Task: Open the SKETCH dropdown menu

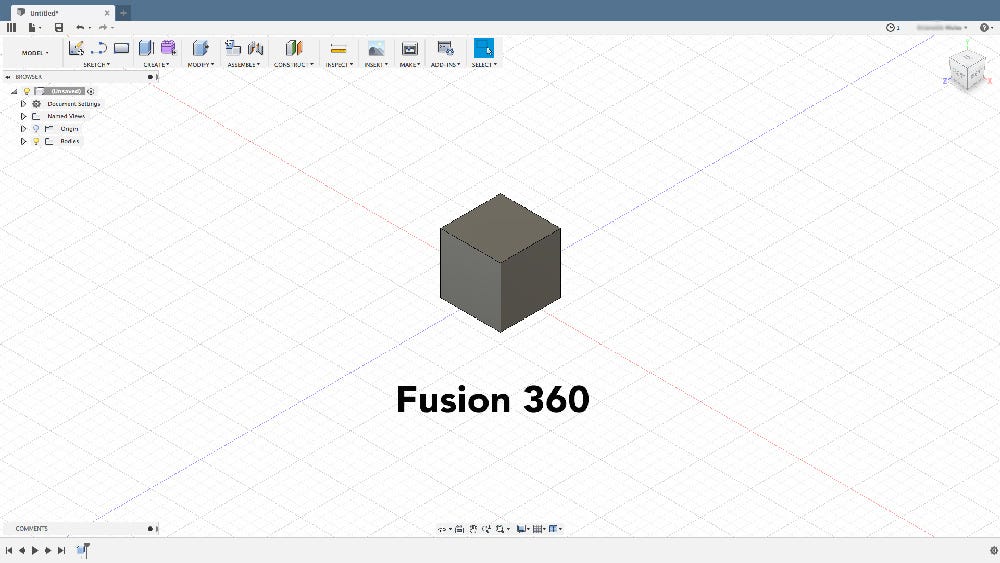Action: [96, 64]
